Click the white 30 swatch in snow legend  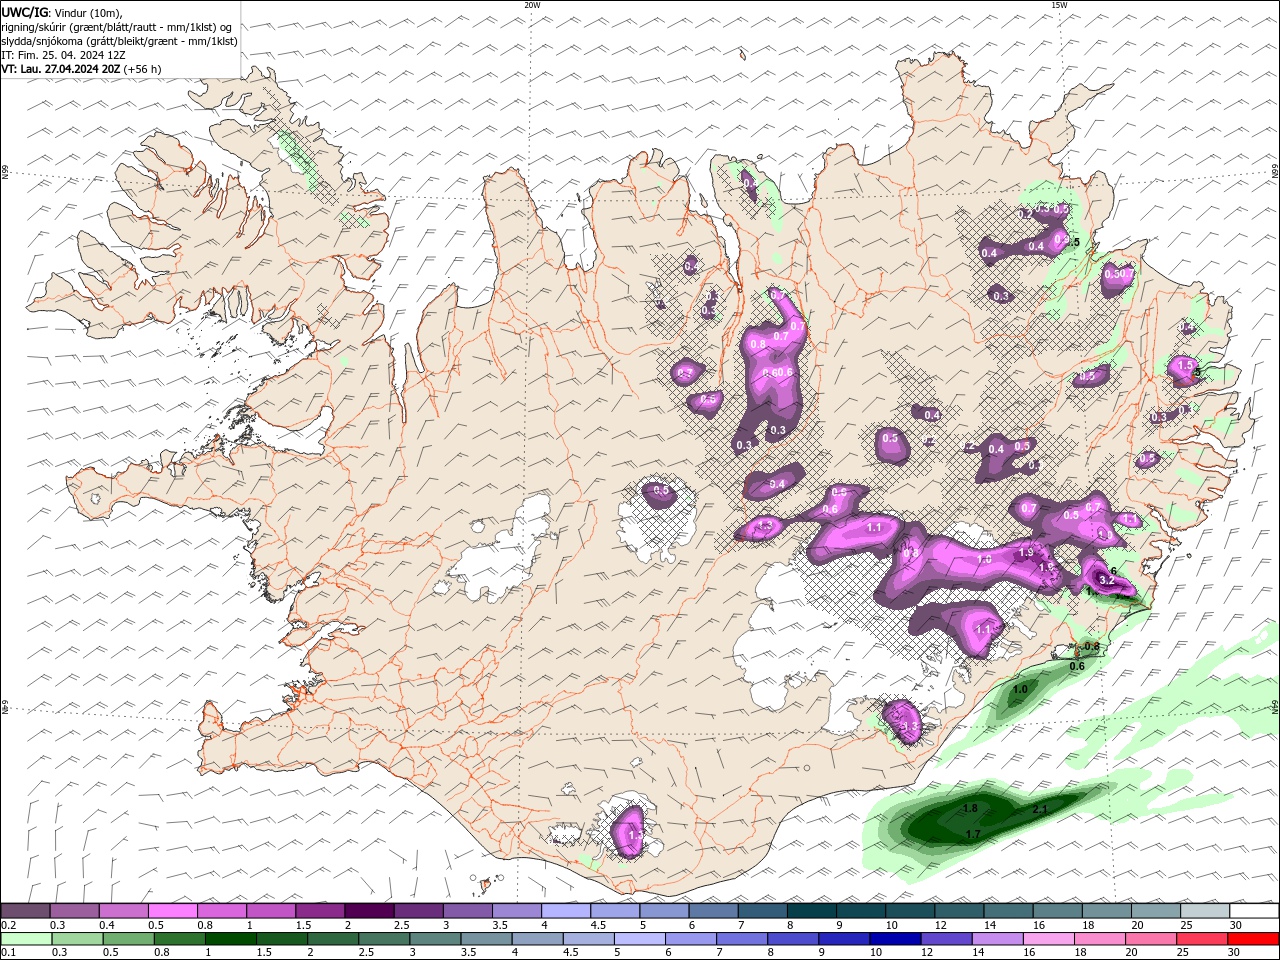1254,910
